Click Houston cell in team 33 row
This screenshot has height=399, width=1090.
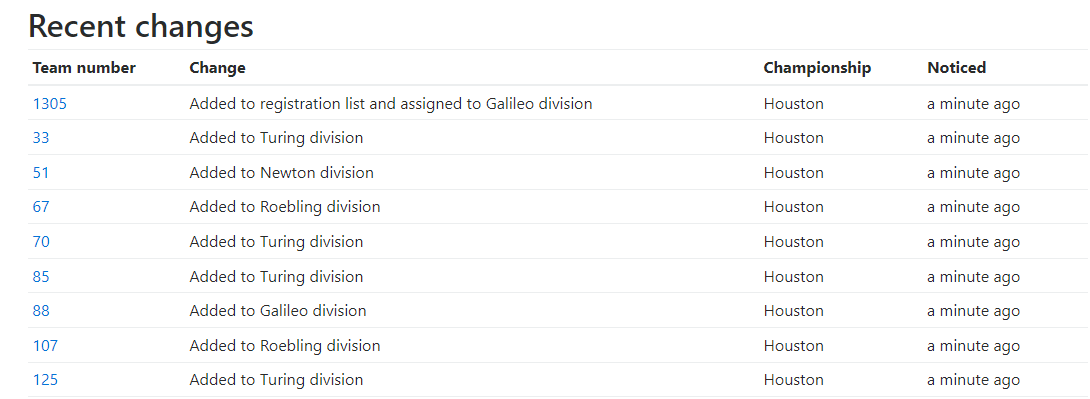[x=793, y=138]
